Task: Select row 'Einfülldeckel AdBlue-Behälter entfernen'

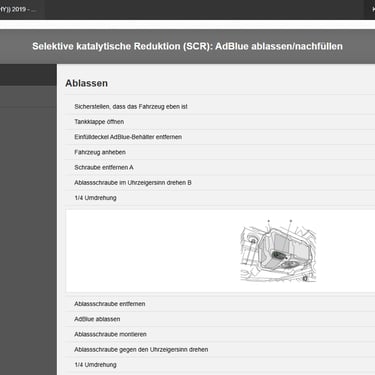Action: click(x=220, y=137)
